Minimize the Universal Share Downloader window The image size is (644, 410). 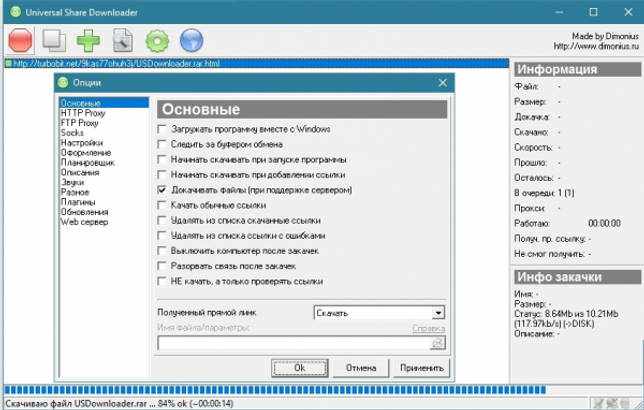click(559, 12)
